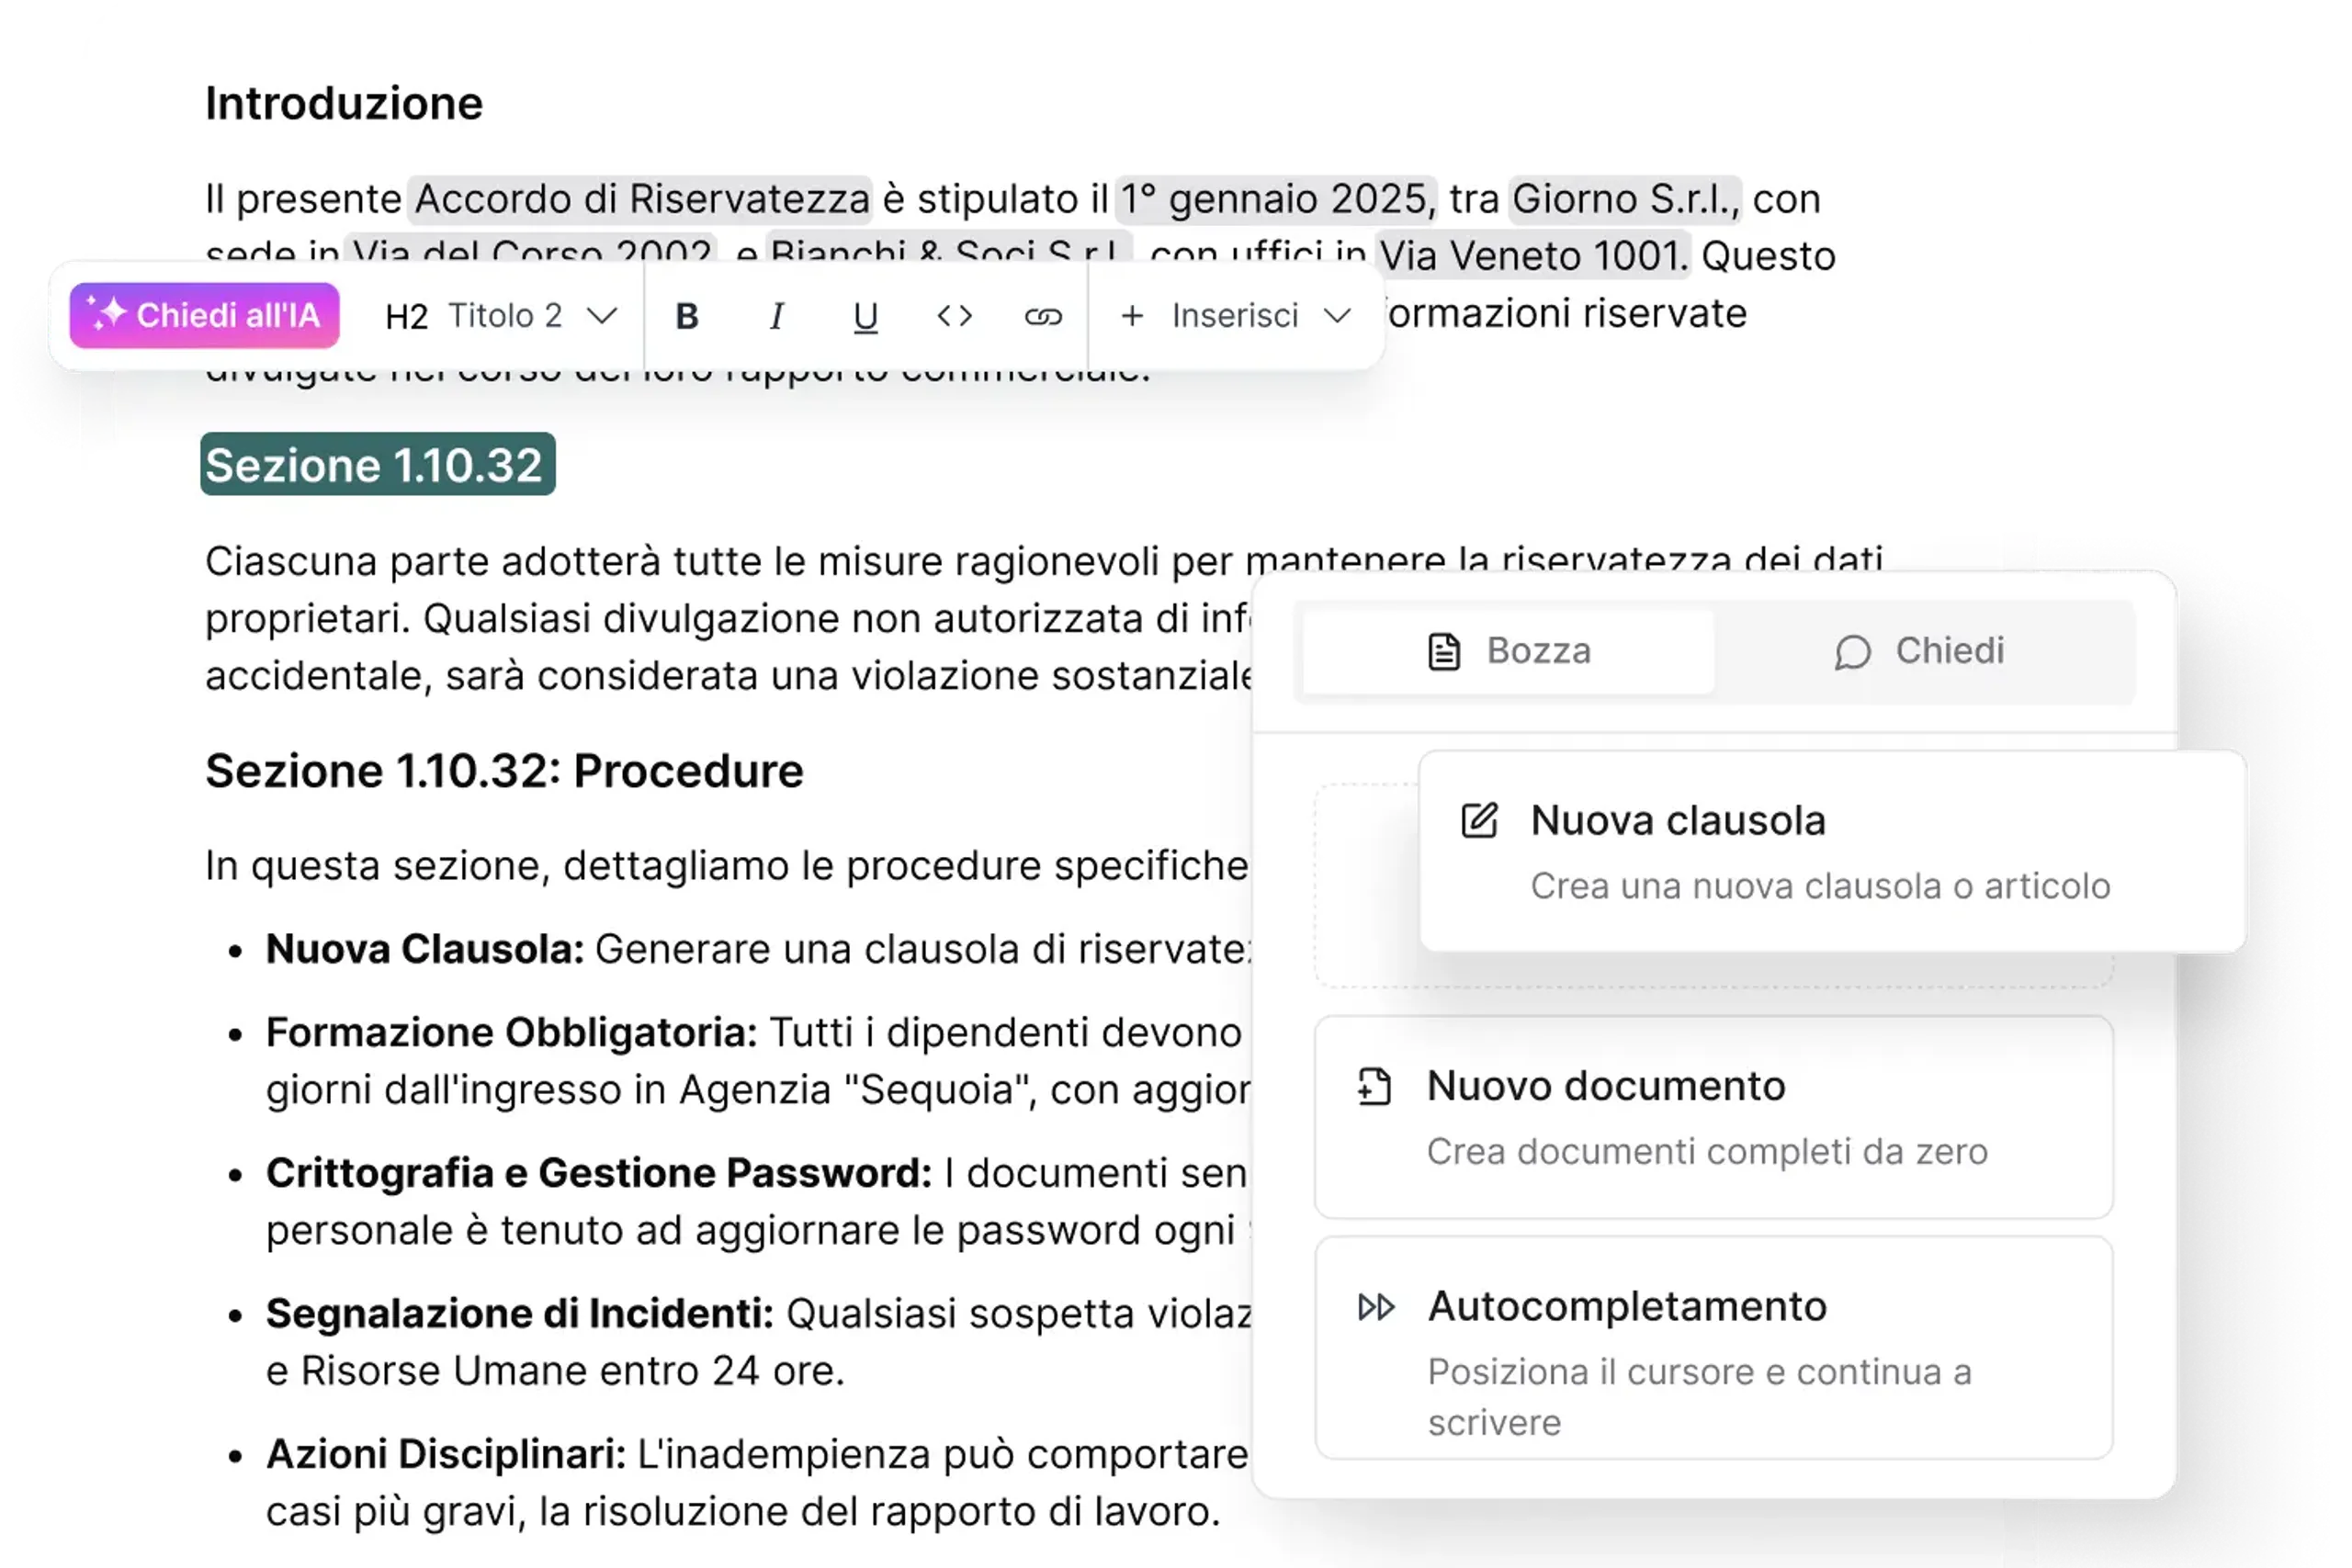Switch to the Chiedi tab
2352x1568 pixels.
[1920, 651]
